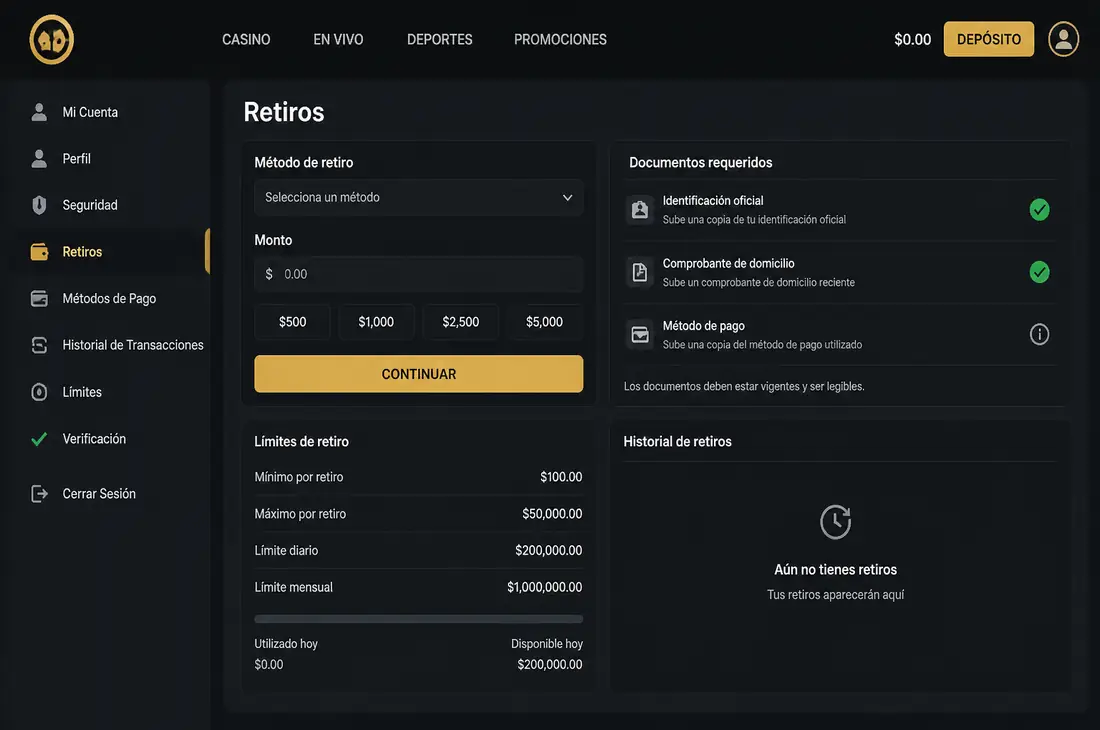Click the Comprobante de domicilio row title
The height and width of the screenshot is (730, 1100).
[728, 264]
